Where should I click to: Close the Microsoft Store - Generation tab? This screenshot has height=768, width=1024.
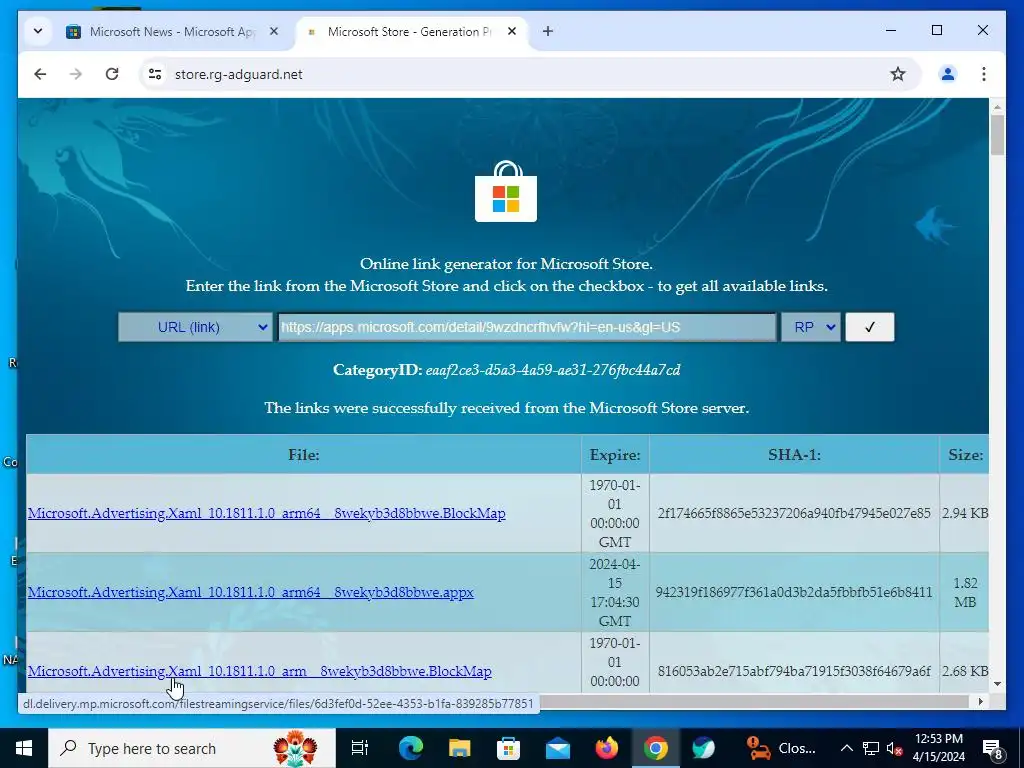[512, 31]
